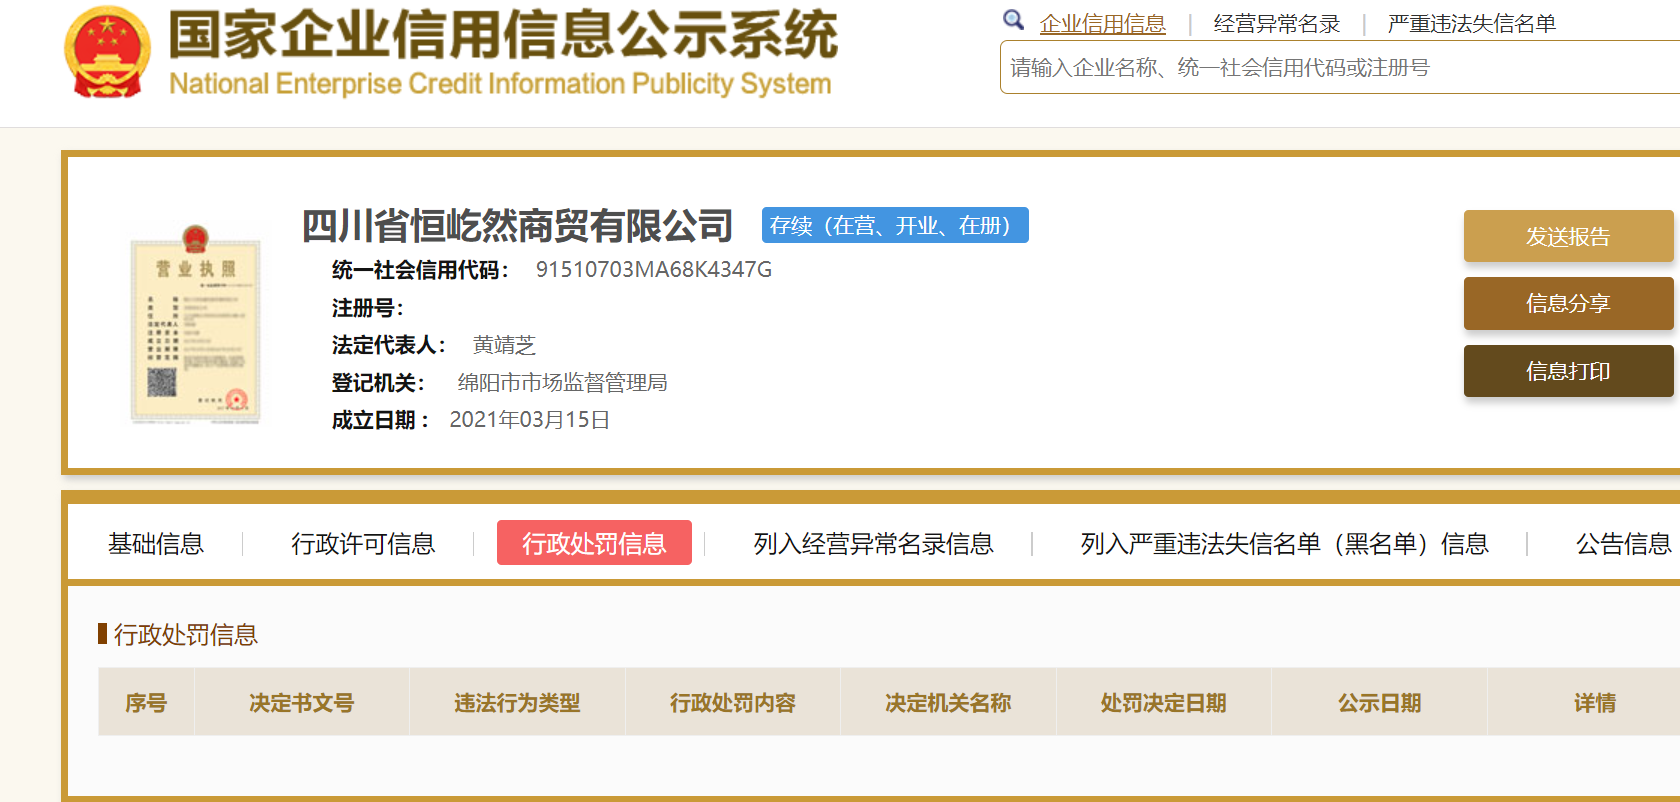Open the 行政处罚信息 tab
Screen dimensions: 1680x802
click(x=594, y=543)
